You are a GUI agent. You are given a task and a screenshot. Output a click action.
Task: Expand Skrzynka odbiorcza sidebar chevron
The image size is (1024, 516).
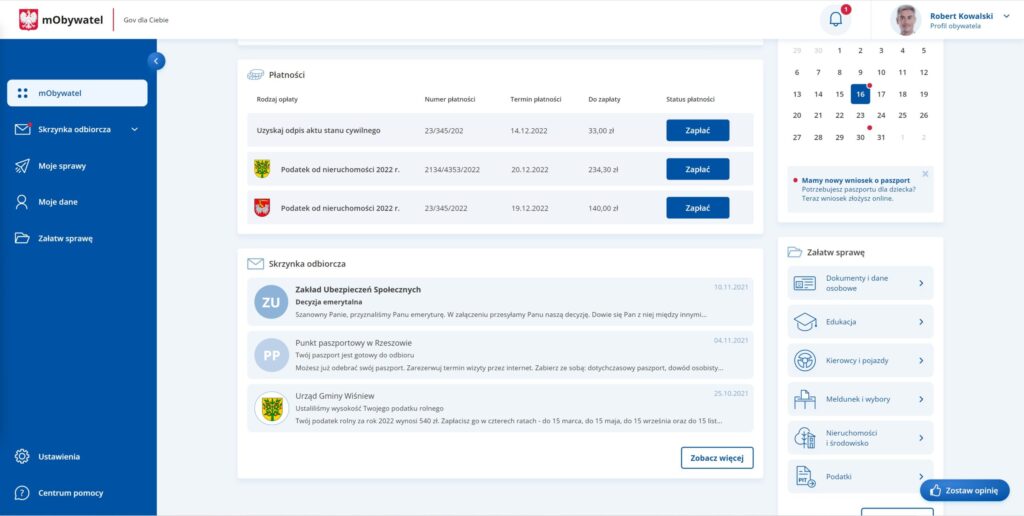point(135,129)
